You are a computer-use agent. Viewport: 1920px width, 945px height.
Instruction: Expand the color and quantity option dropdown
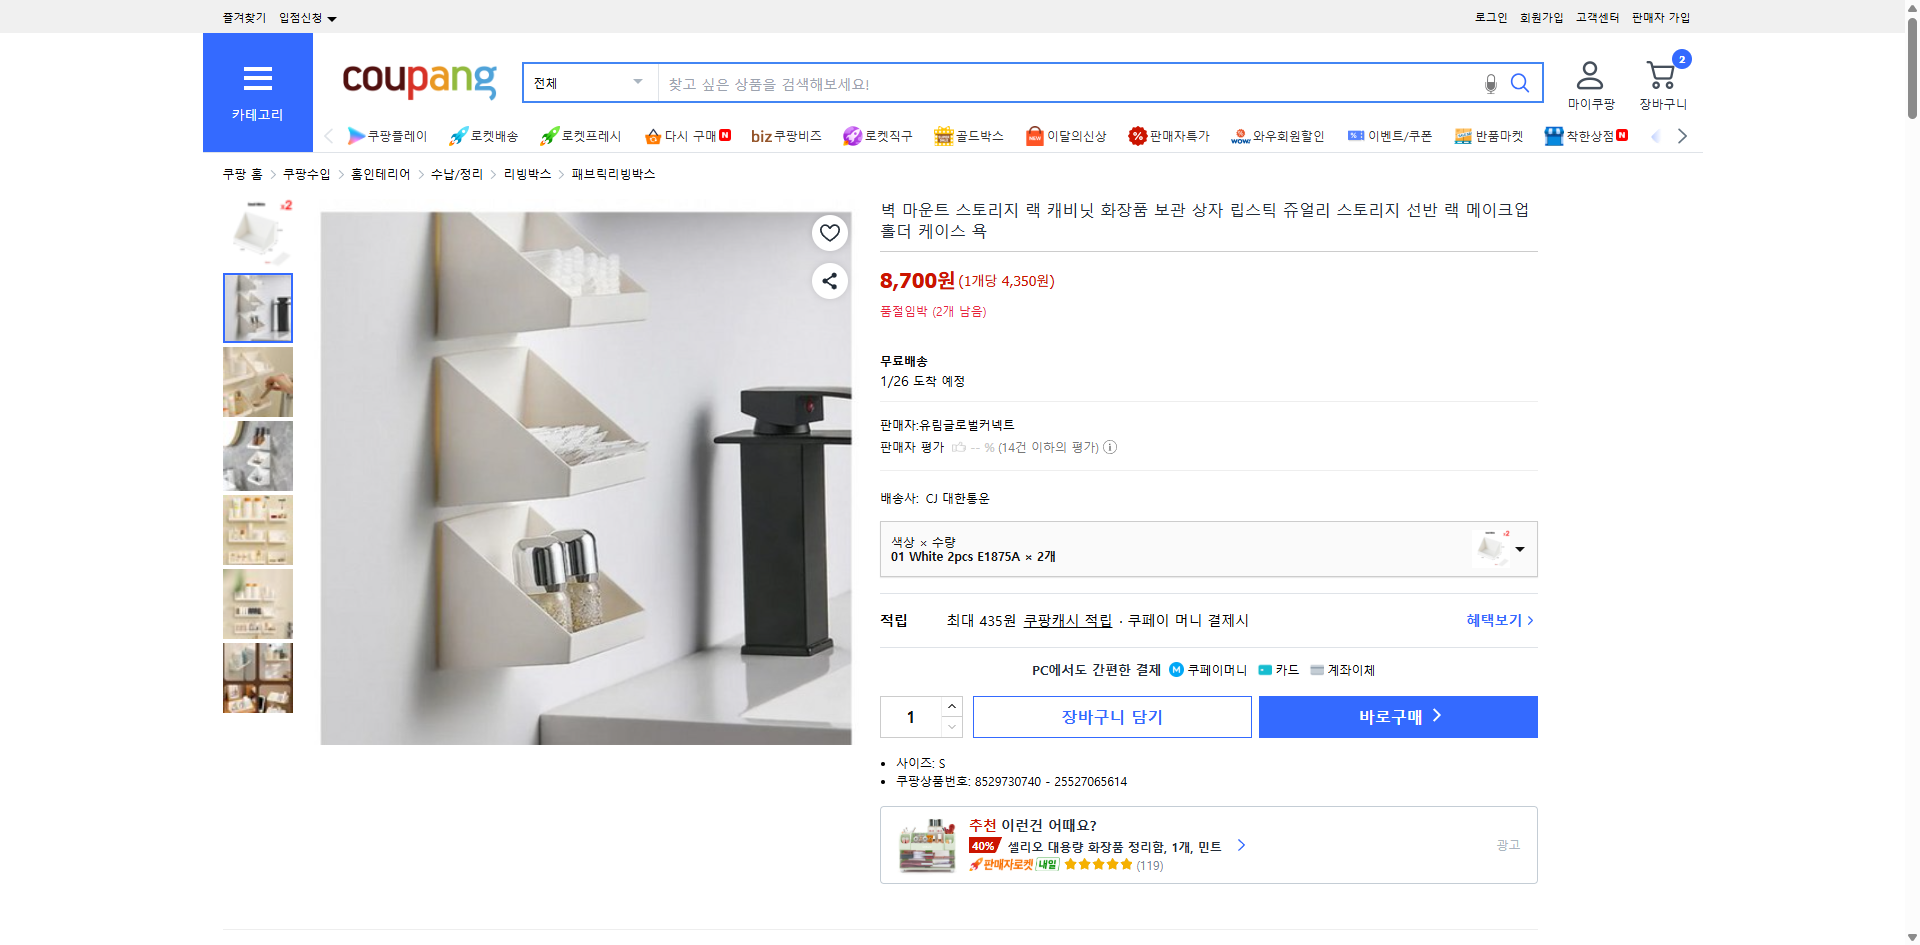pos(1519,548)
